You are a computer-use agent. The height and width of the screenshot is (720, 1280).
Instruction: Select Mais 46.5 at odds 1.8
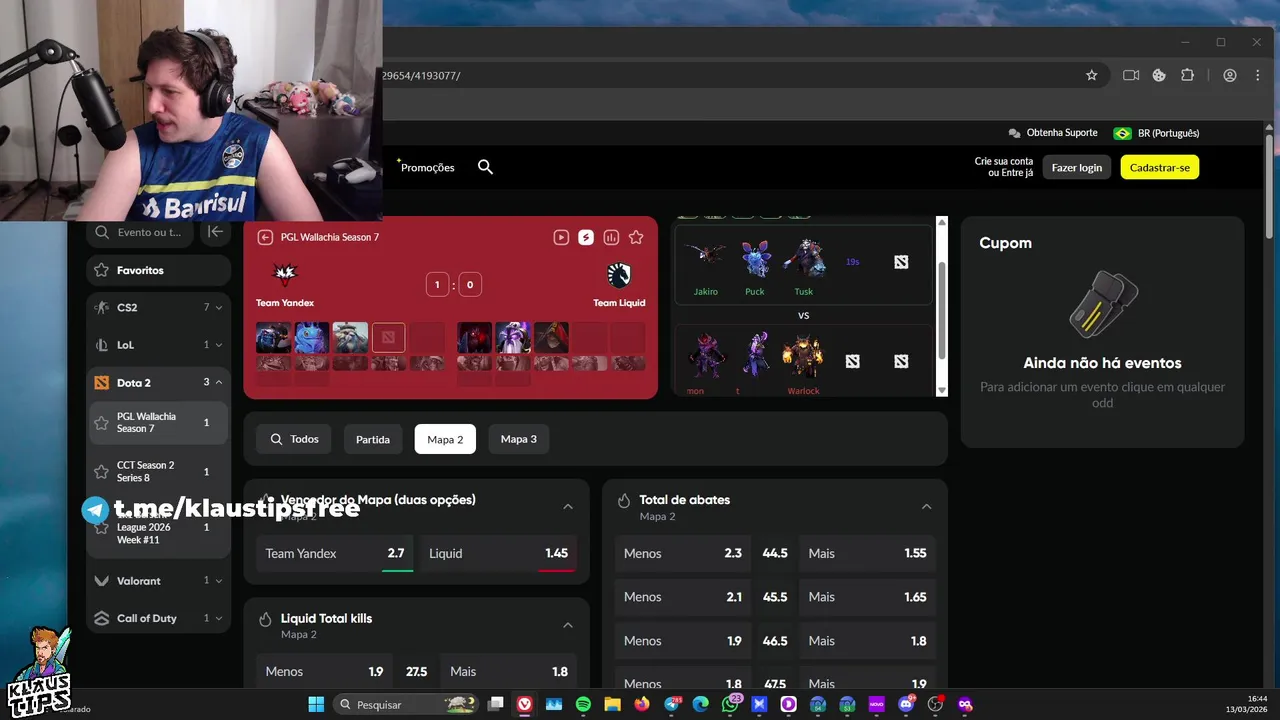click(x=867, y=641)
